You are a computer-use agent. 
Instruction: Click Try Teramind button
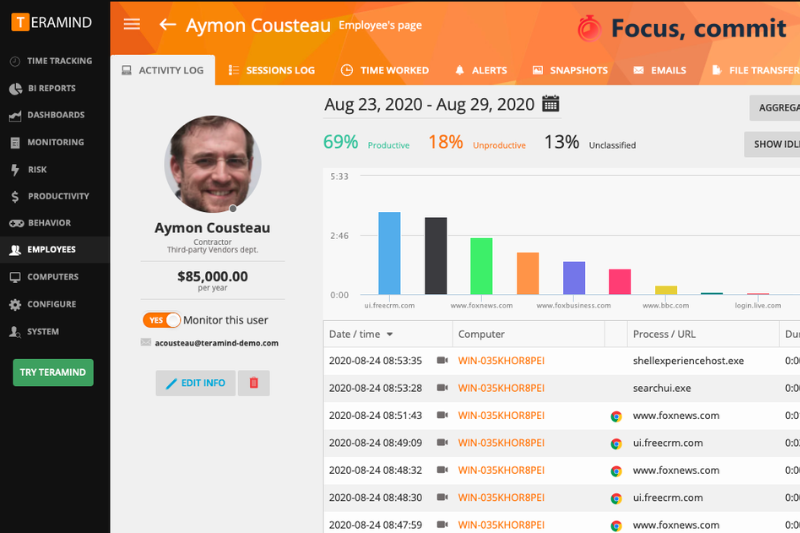53,372
